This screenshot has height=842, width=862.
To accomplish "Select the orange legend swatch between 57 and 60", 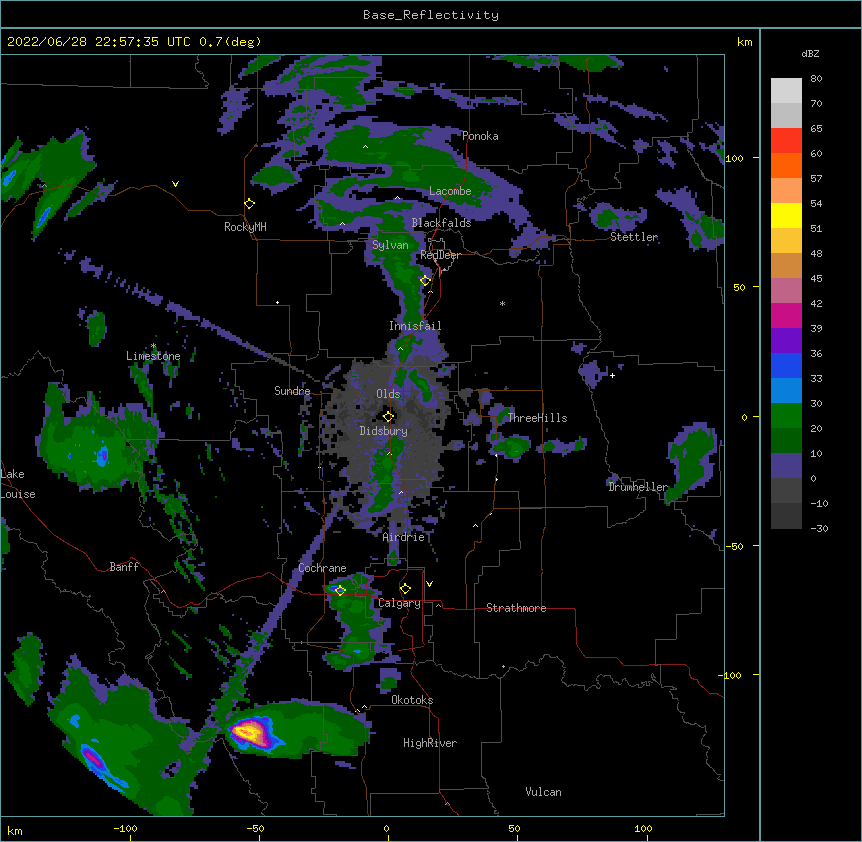I will [786, 165].
